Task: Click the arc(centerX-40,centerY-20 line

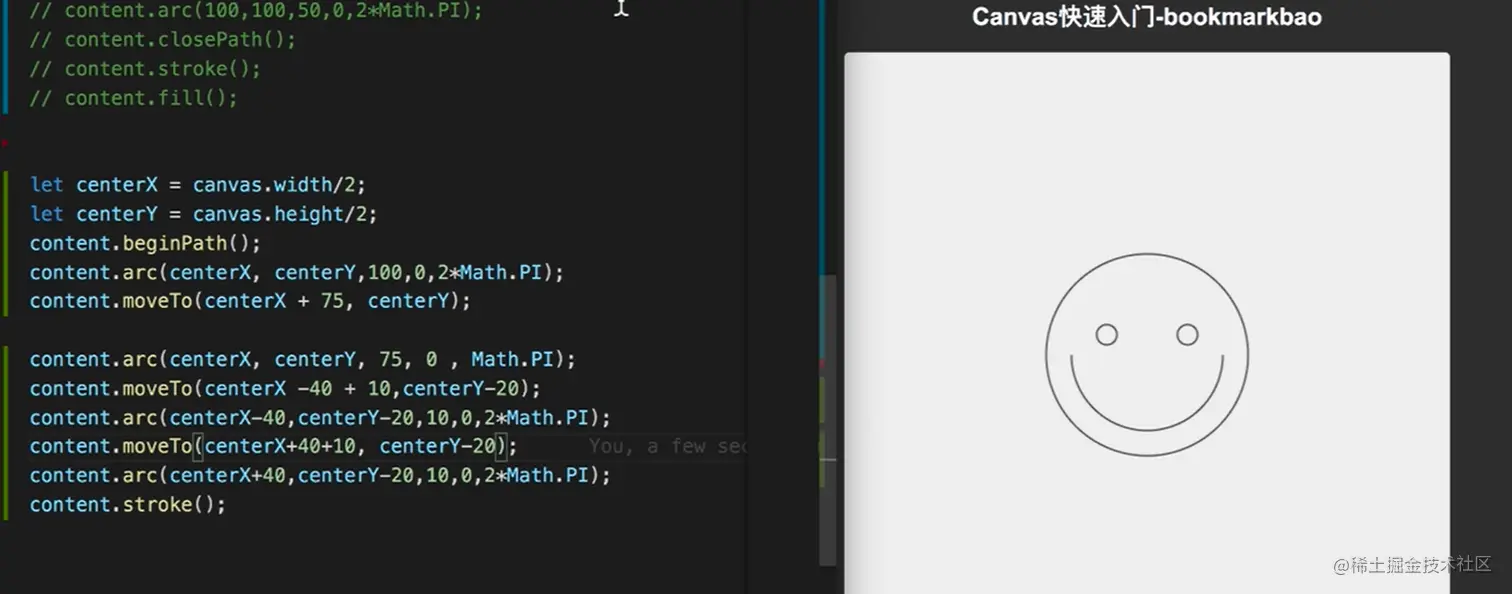Action: pos(320,417)
